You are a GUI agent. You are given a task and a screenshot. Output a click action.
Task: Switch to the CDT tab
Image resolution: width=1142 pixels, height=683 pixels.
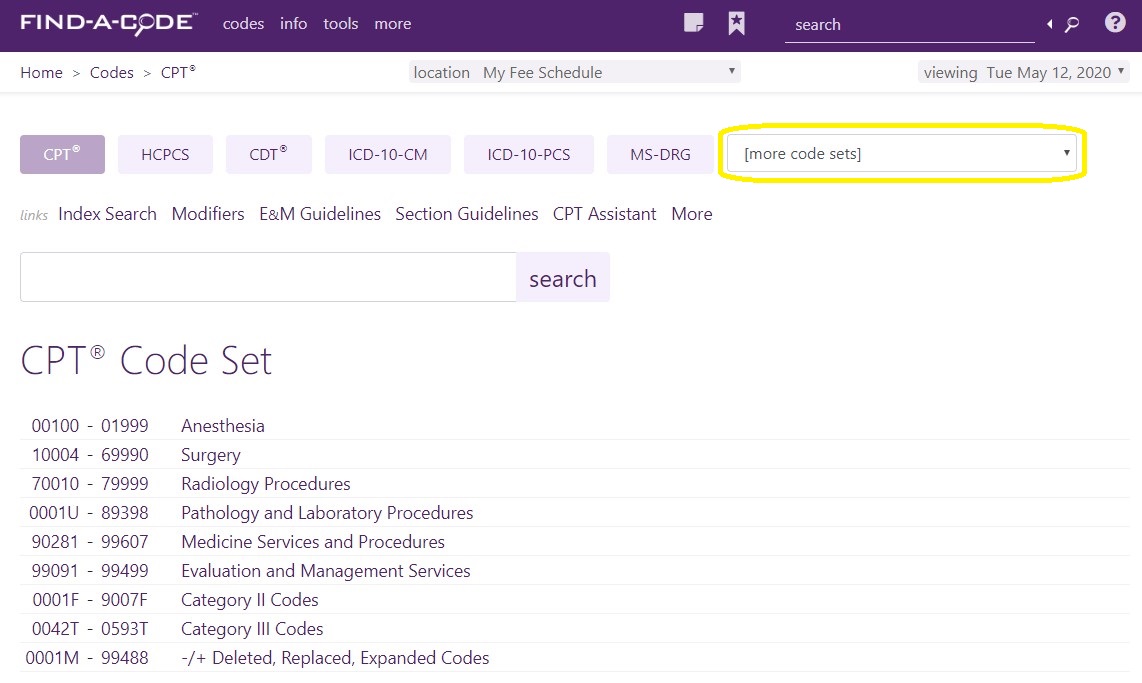click(x=269, y=154)
